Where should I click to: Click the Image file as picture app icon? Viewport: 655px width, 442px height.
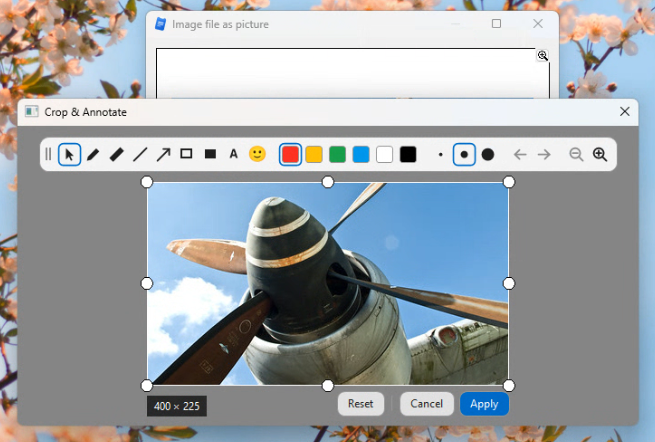coord(160,24)
